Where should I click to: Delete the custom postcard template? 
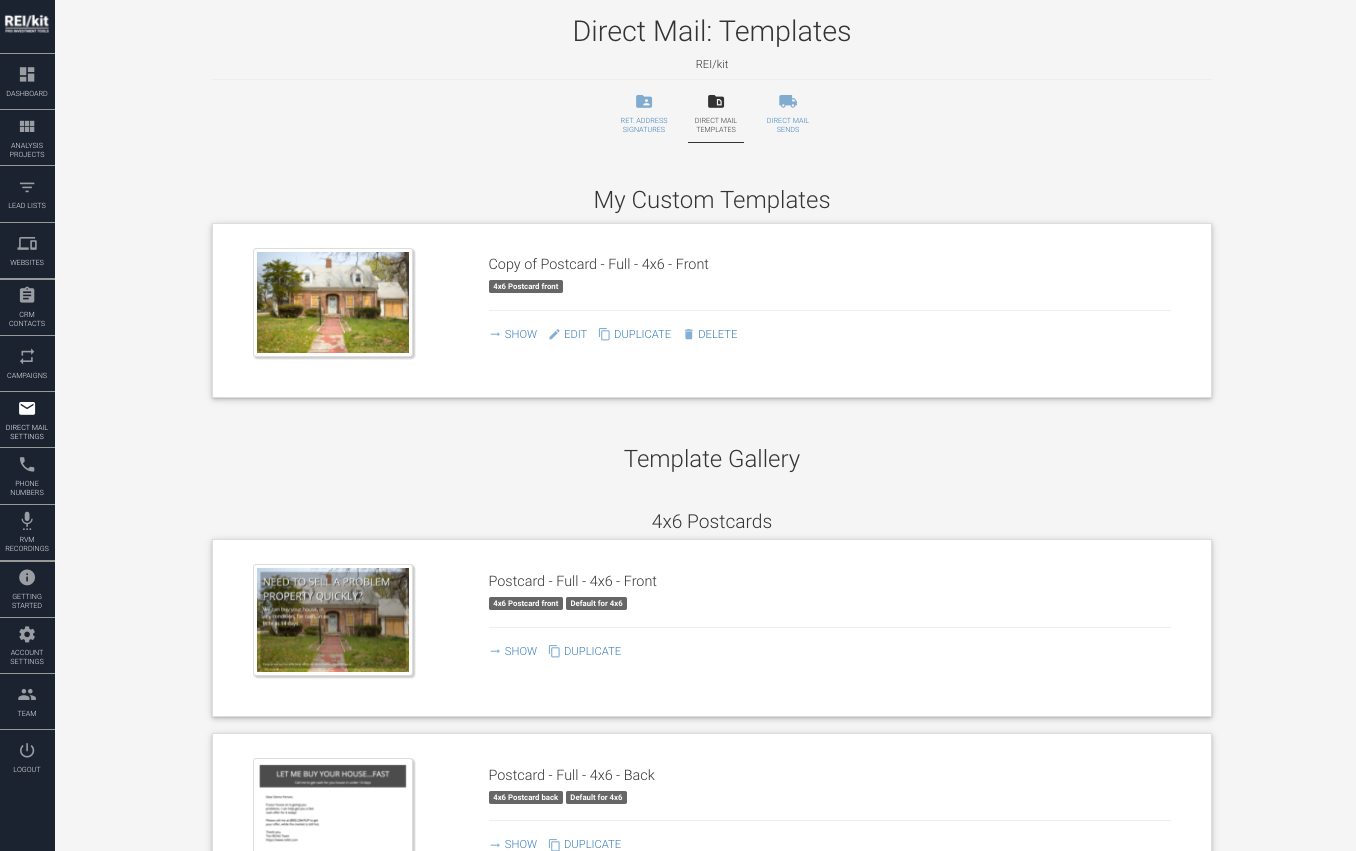pyautogui.click(x=710, y=334)
